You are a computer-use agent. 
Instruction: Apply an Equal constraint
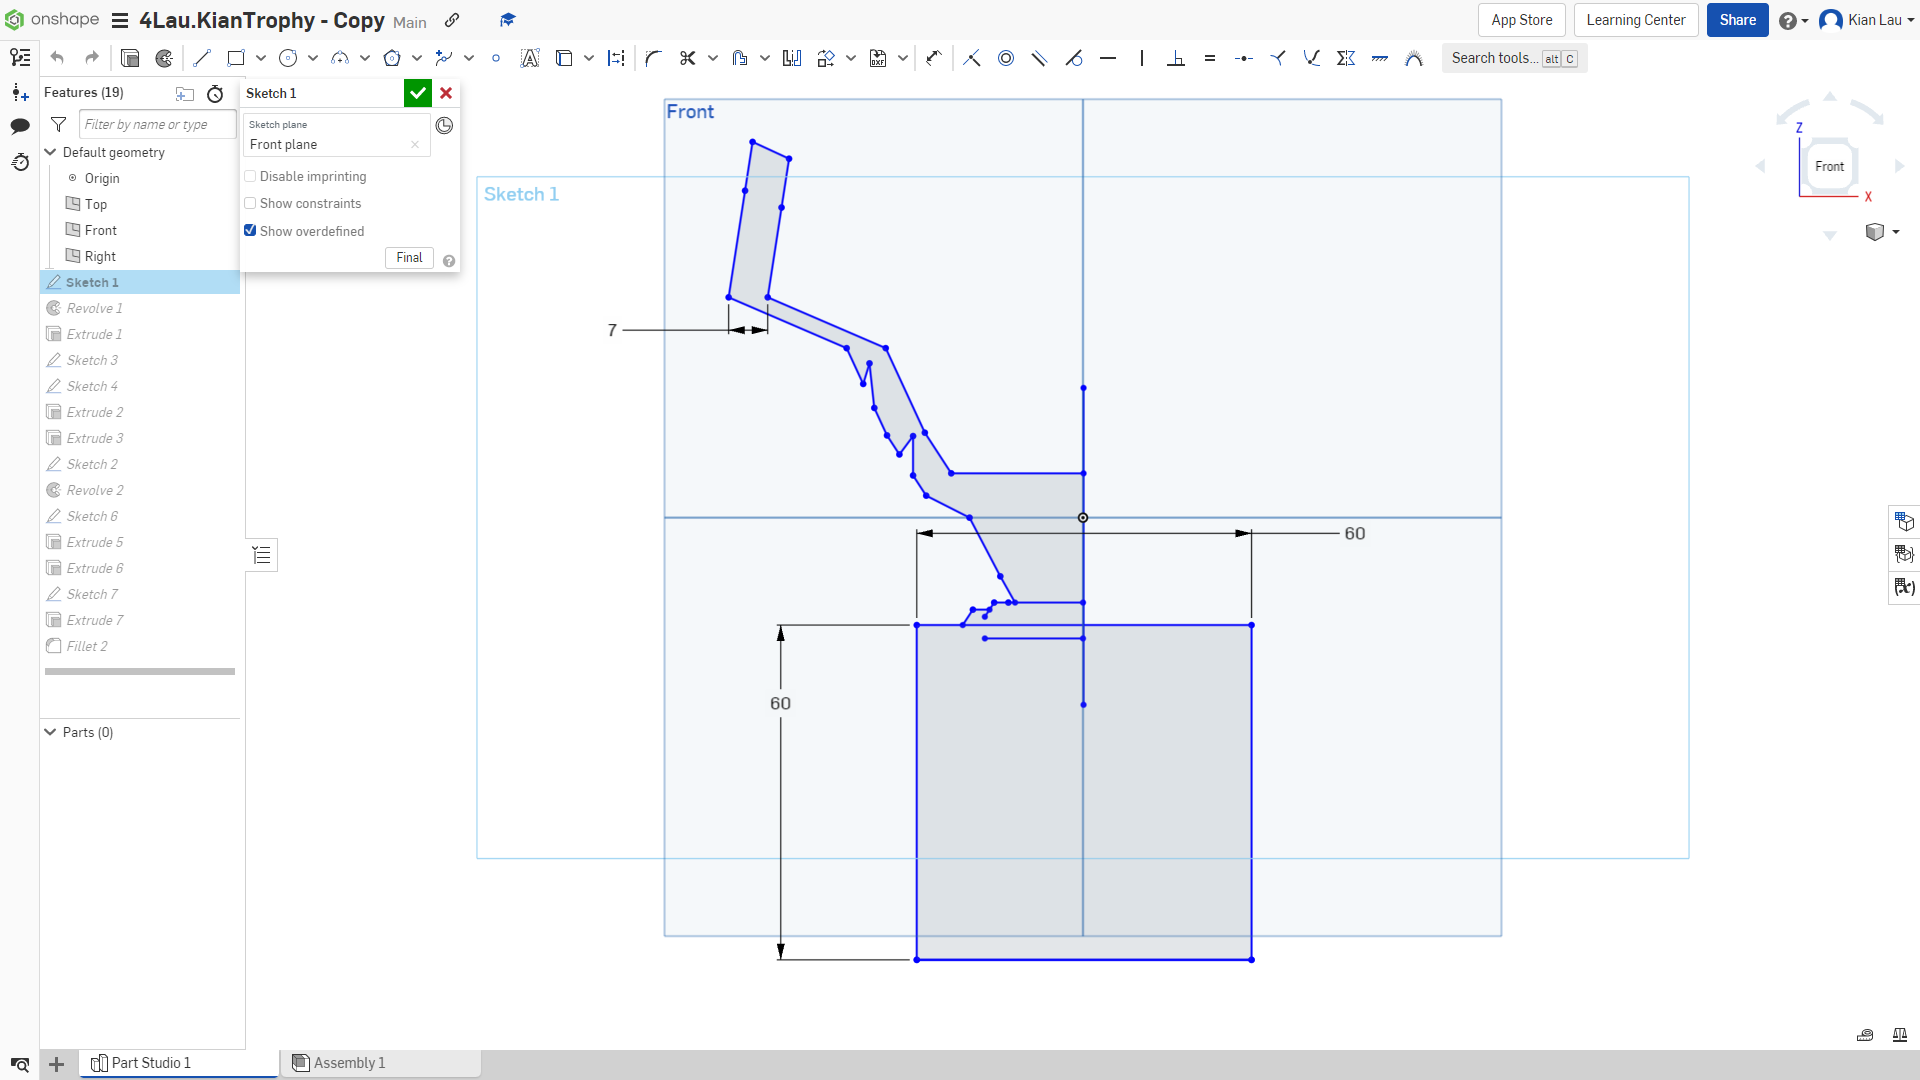(1210, 58)
